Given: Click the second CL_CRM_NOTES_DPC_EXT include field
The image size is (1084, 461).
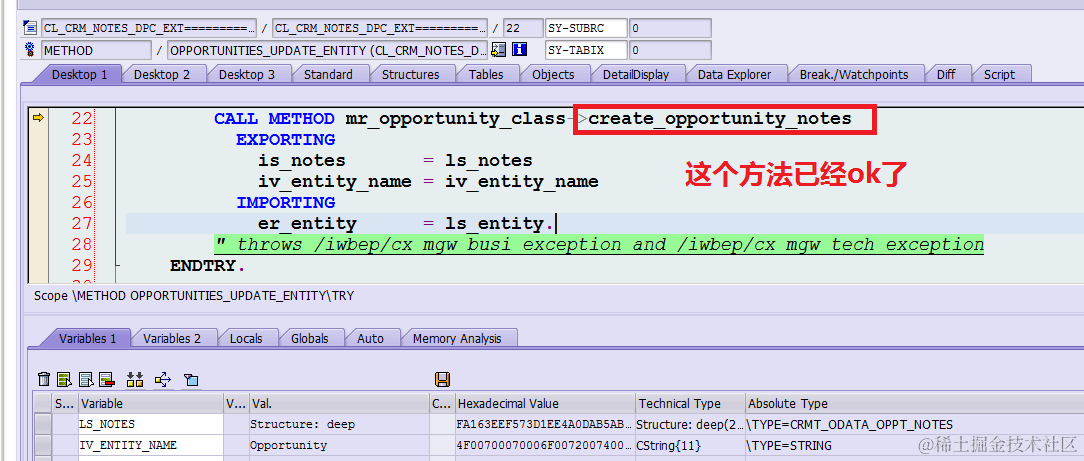Looking at the screenshot, I should pos(380,28).
